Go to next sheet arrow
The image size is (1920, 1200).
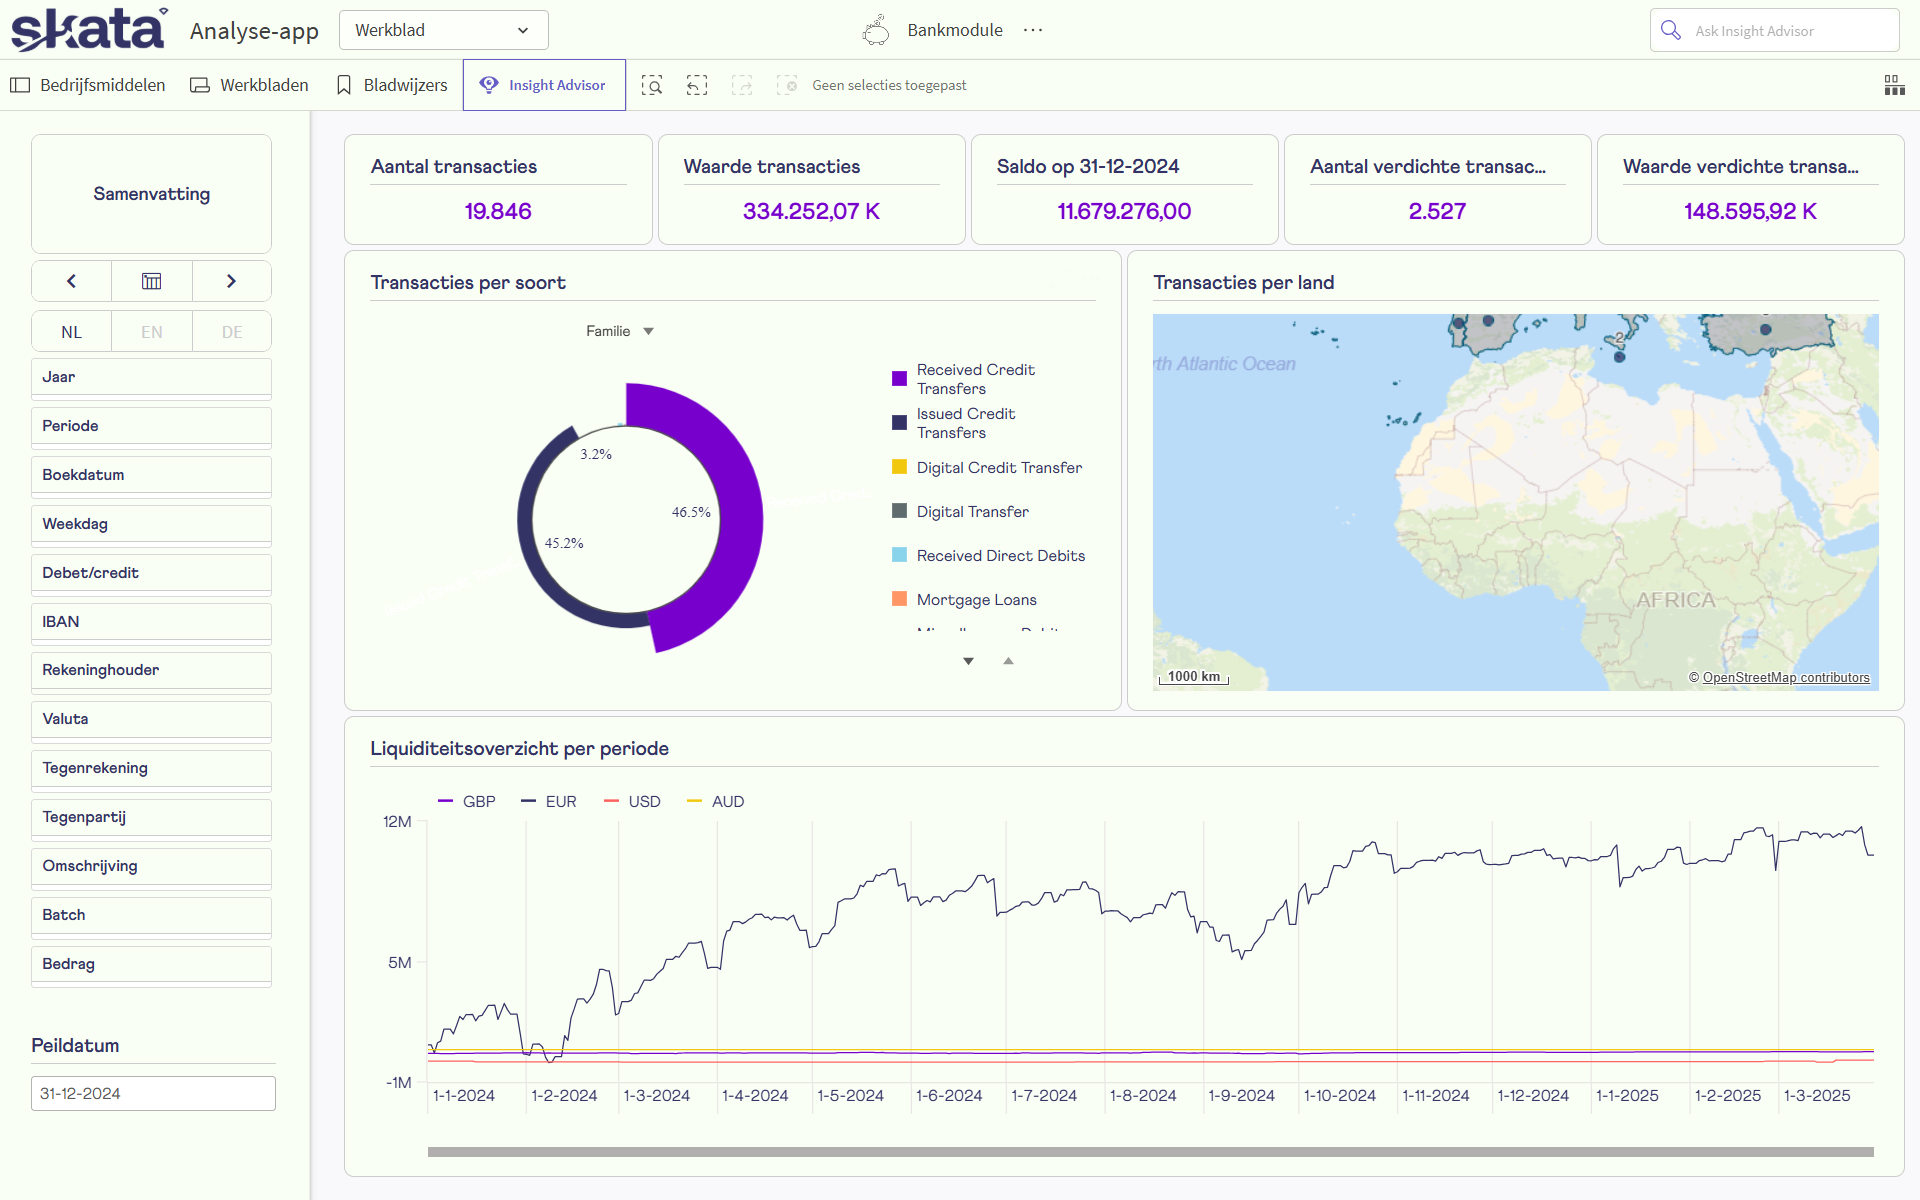pyautogui.click(x=231, y=281)
